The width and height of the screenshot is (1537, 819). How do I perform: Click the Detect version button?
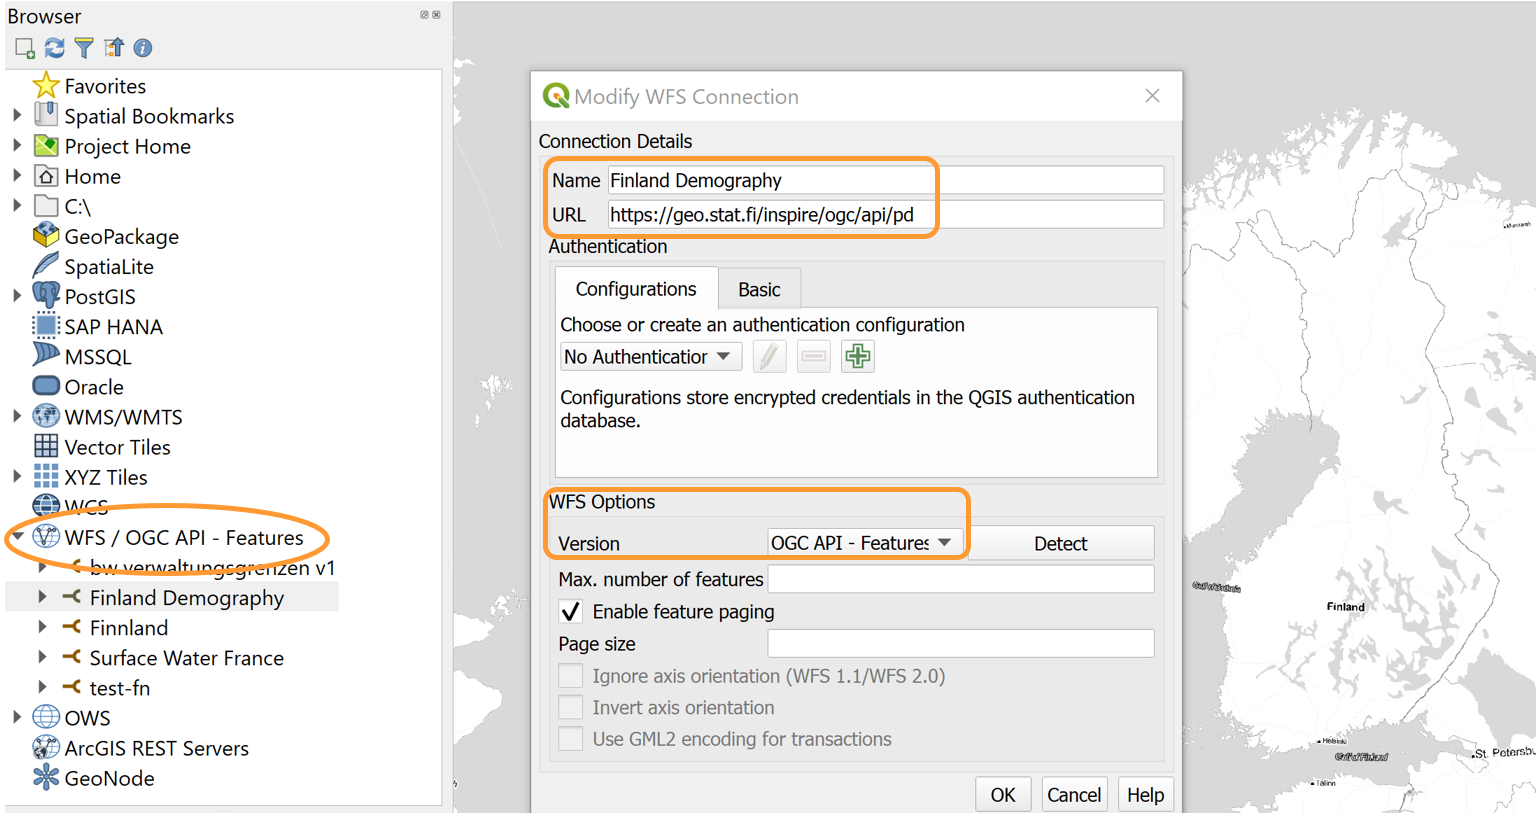point(1060,543)
